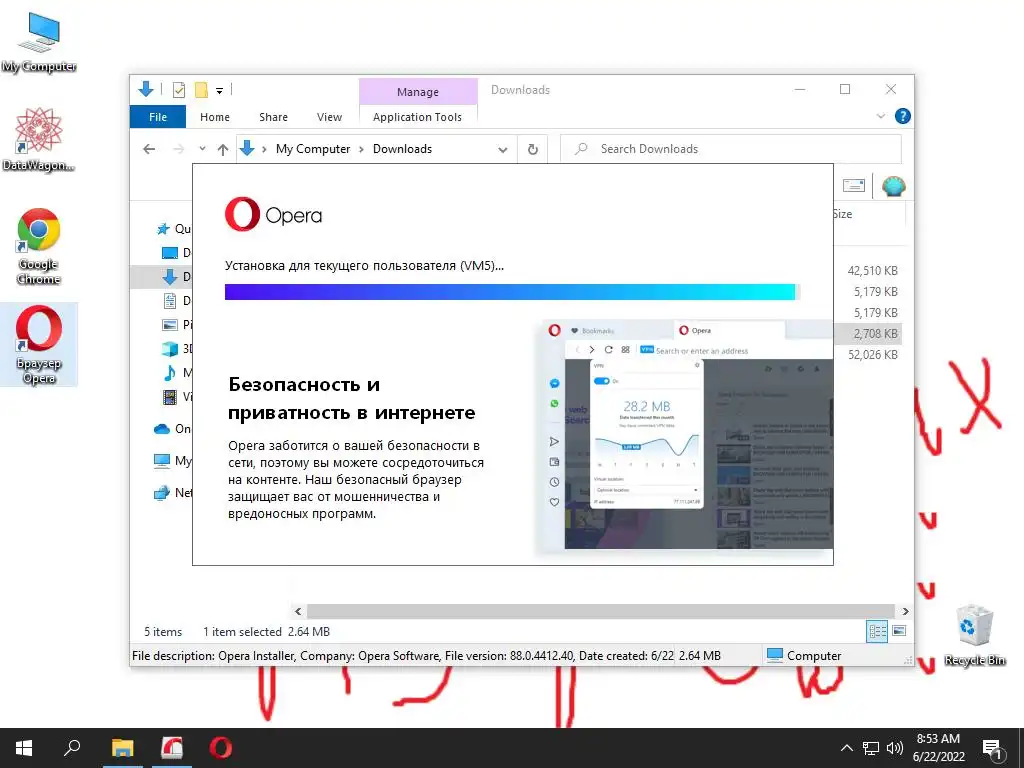Expand My Computer in address breadcrumb
1024x768 pixels.
[360, 149]
